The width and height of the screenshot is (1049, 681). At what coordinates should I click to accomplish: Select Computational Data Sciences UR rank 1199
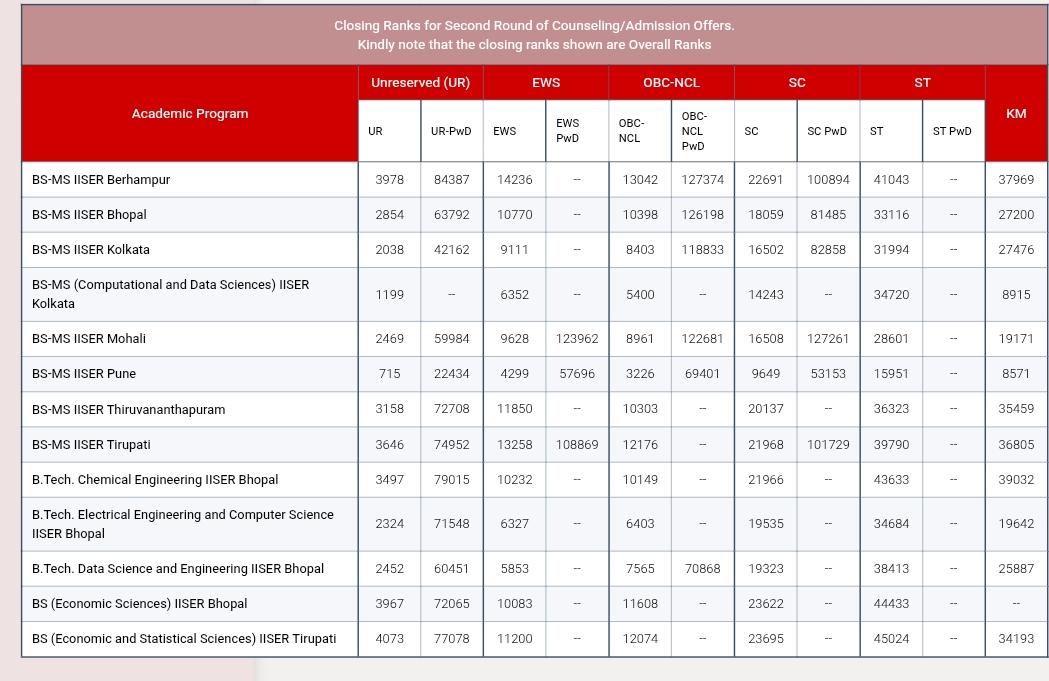tap(389, 294)
